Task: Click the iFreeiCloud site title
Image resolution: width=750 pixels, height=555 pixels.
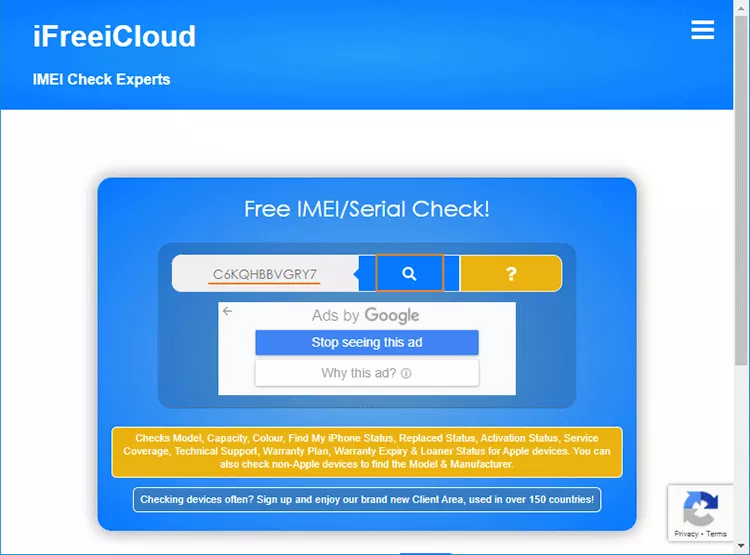Action: 114,36
